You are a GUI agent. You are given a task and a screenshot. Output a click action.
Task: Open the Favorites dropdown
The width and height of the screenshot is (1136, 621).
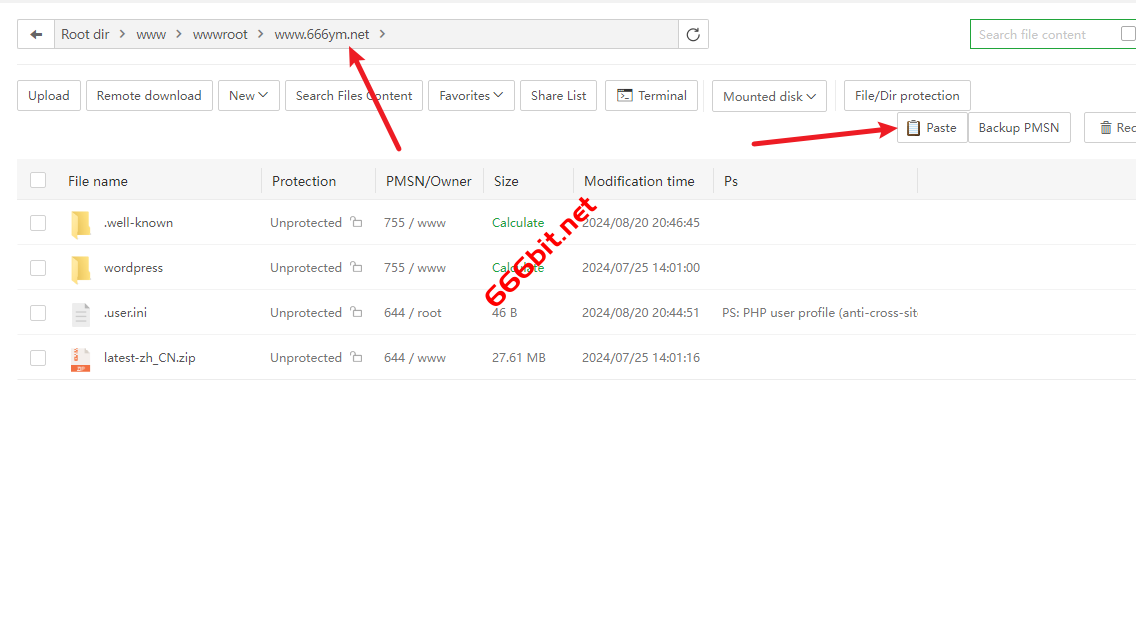pos(471,96)
